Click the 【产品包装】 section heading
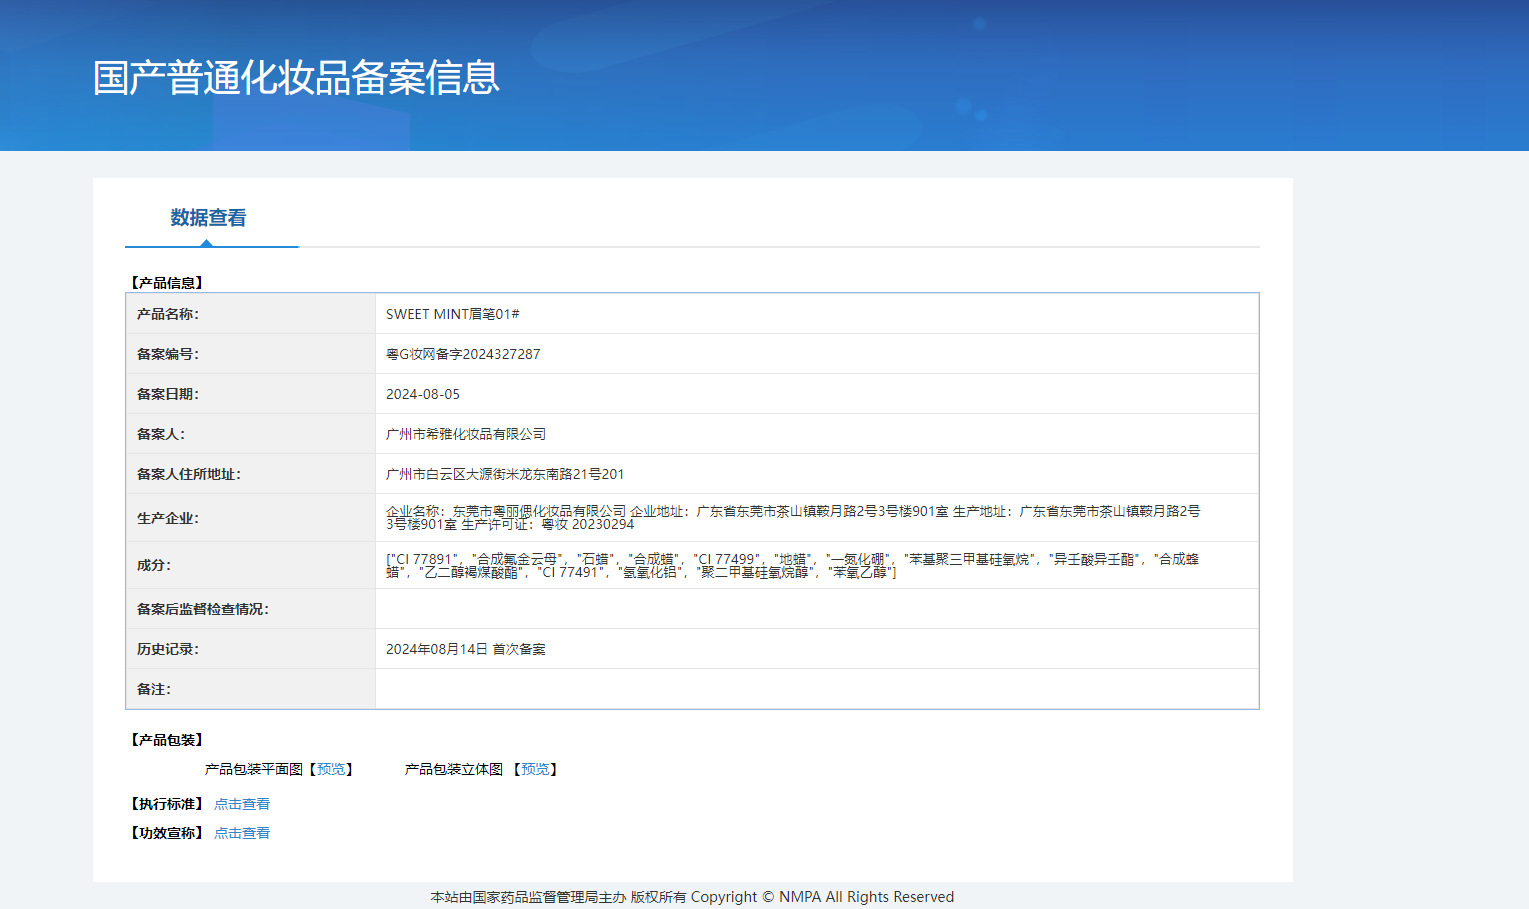Image resolution: width=1529 pixels, height=909 pixels. pyautogui.click(x=167, y=740)
